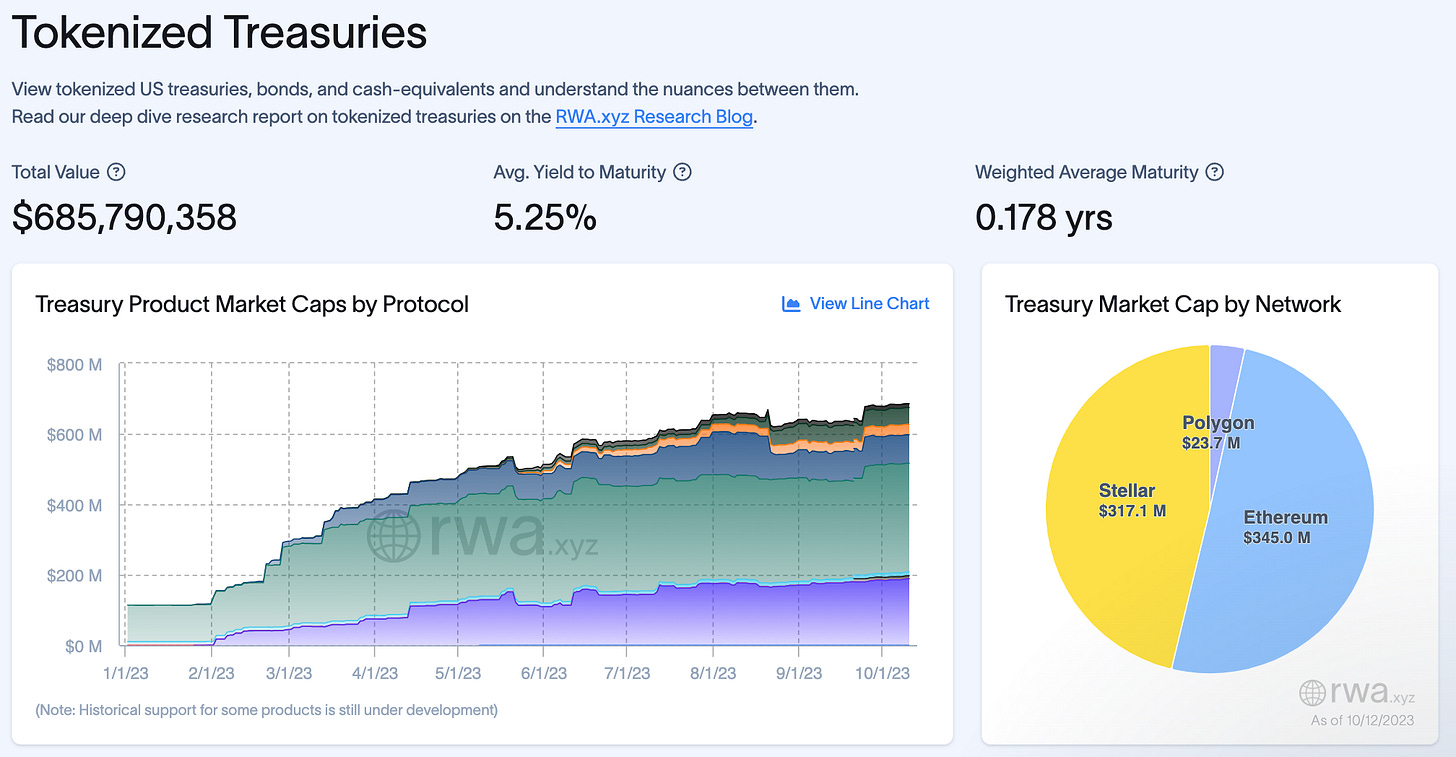This screenshot has height=757, width=1456.
Task: Click the line chart icon beside View Line Chart
Action: (791, 304)
